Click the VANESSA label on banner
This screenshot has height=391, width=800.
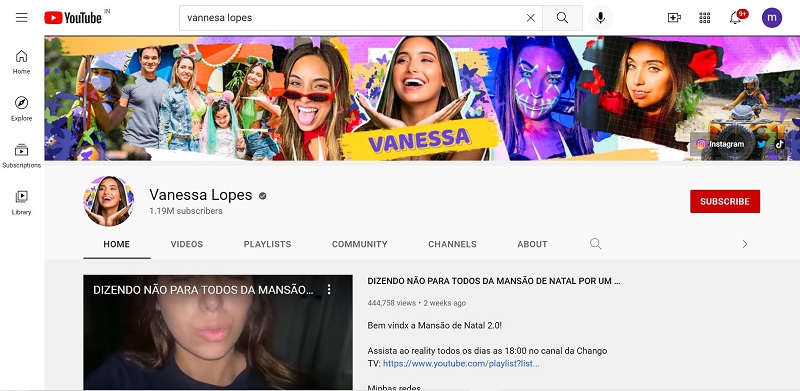click(418, 139)
